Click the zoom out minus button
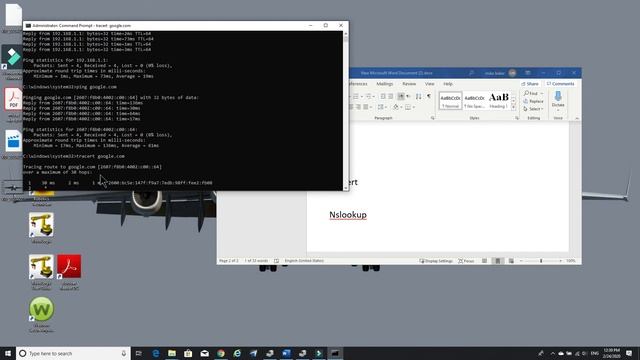Viewport: 640px width, 360px height. (x=521, y=260)
